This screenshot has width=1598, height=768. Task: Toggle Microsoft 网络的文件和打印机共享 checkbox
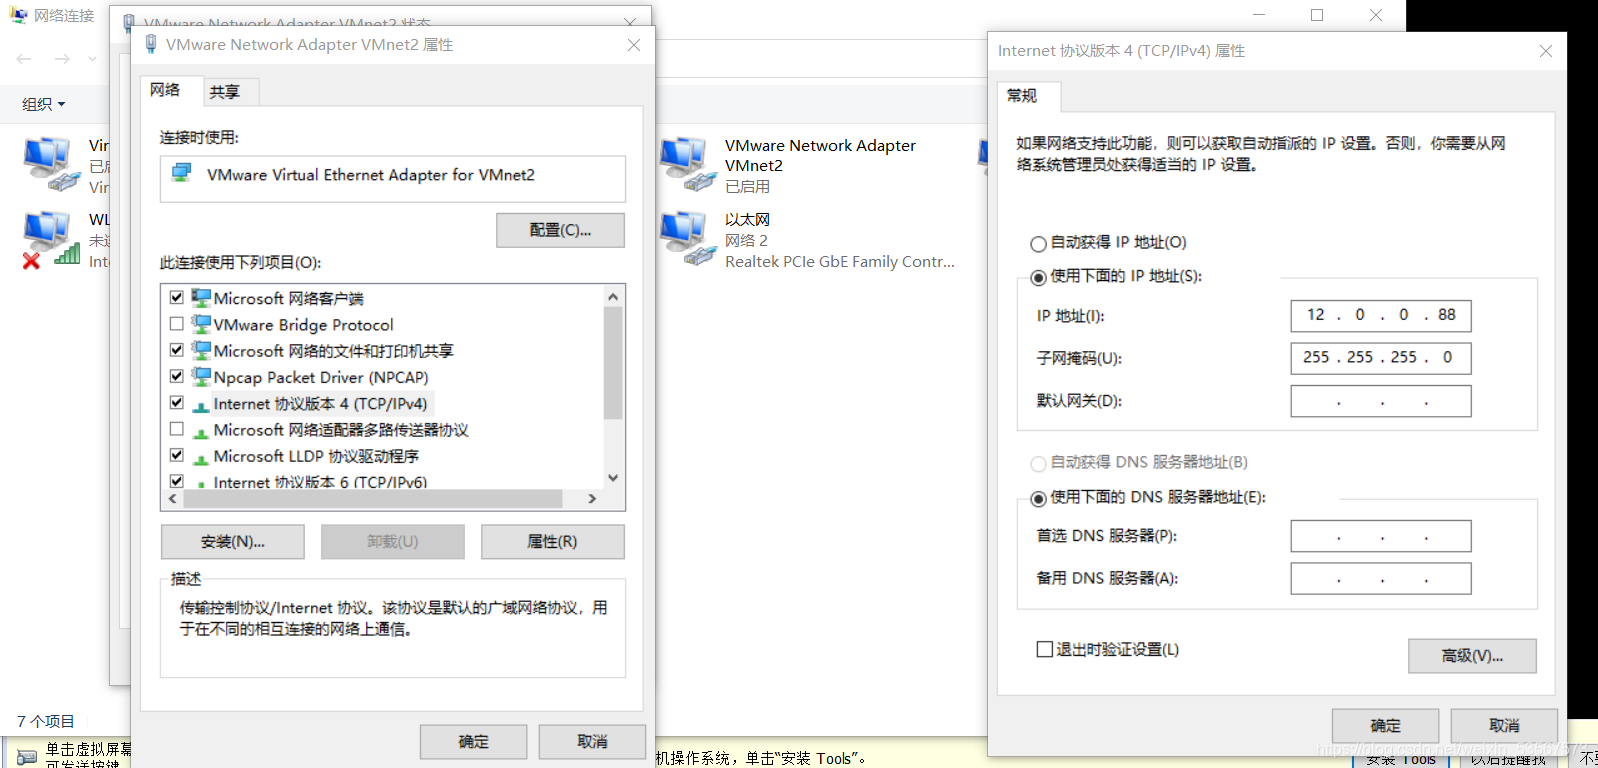click(x=177, y=350)
